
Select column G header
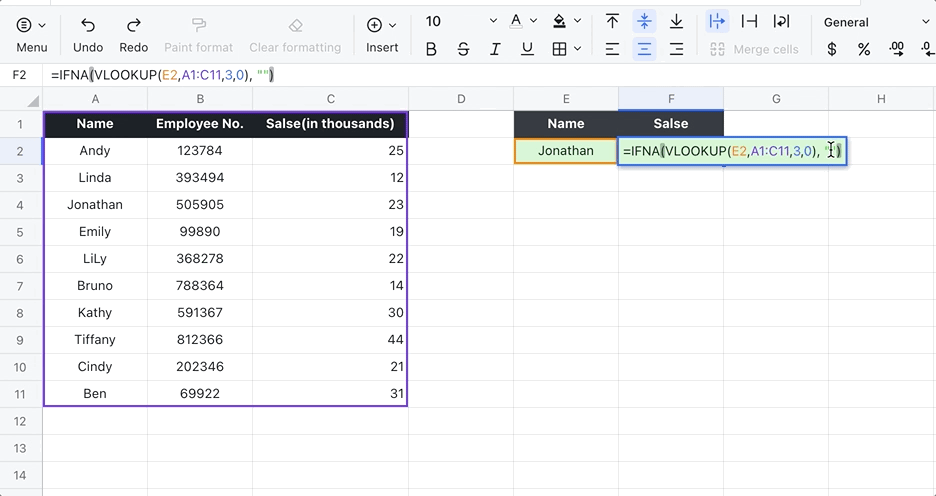tap(776, 99)
